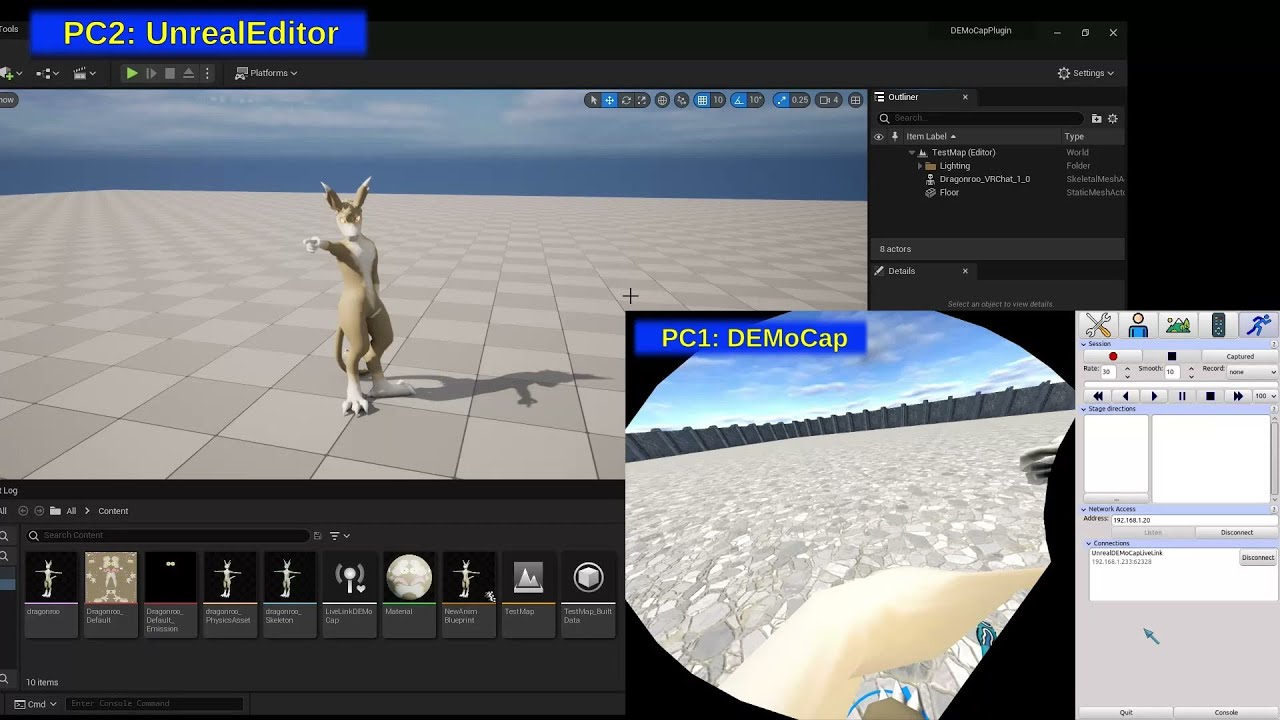Toggle Outliner visibility eye column header
Viewport: 1280px width, 720px height.
pyautogui.click(x=879, y=136)
